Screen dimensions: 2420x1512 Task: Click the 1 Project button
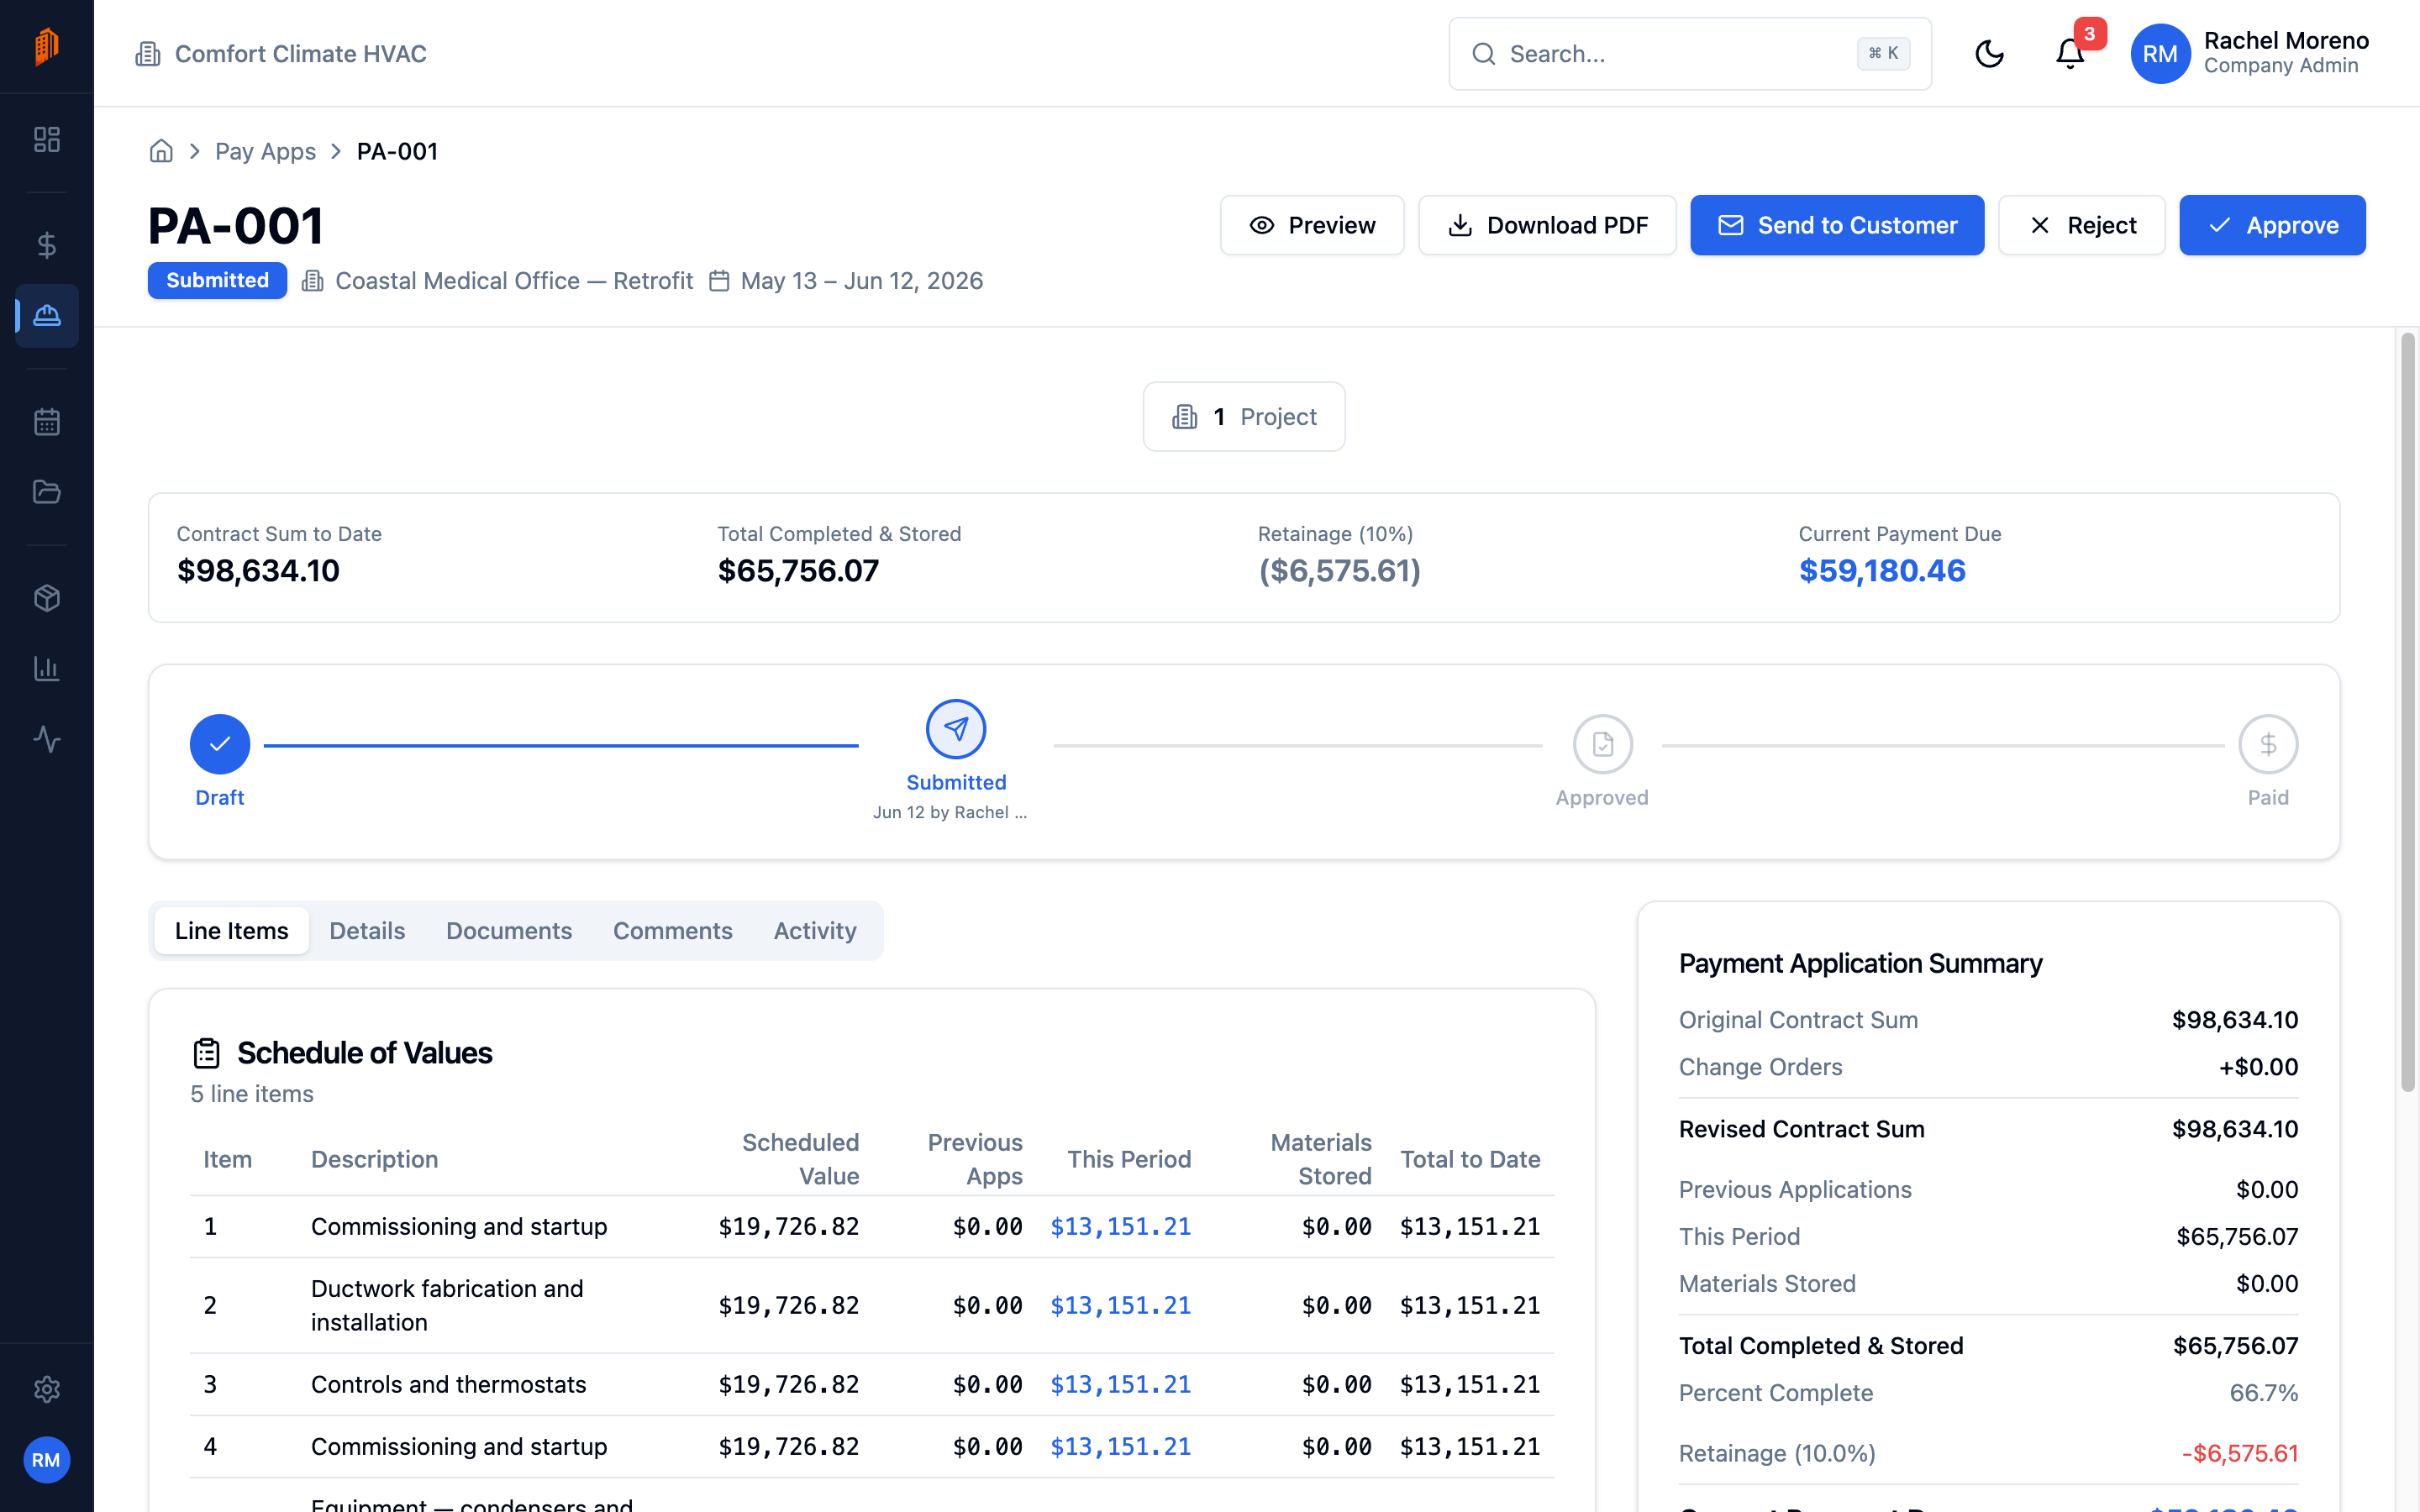point(1244,417)
